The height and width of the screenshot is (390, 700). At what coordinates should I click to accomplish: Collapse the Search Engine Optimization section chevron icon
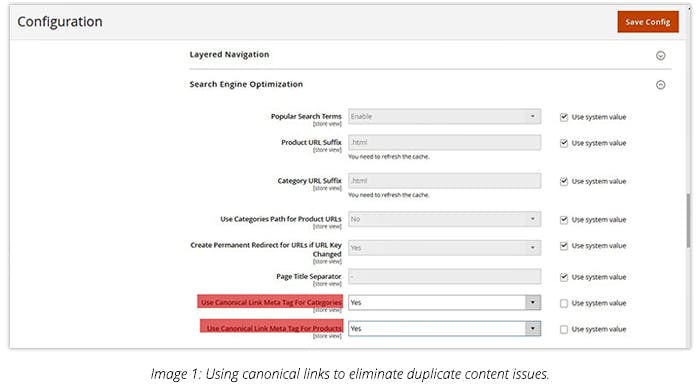point(661,85)
